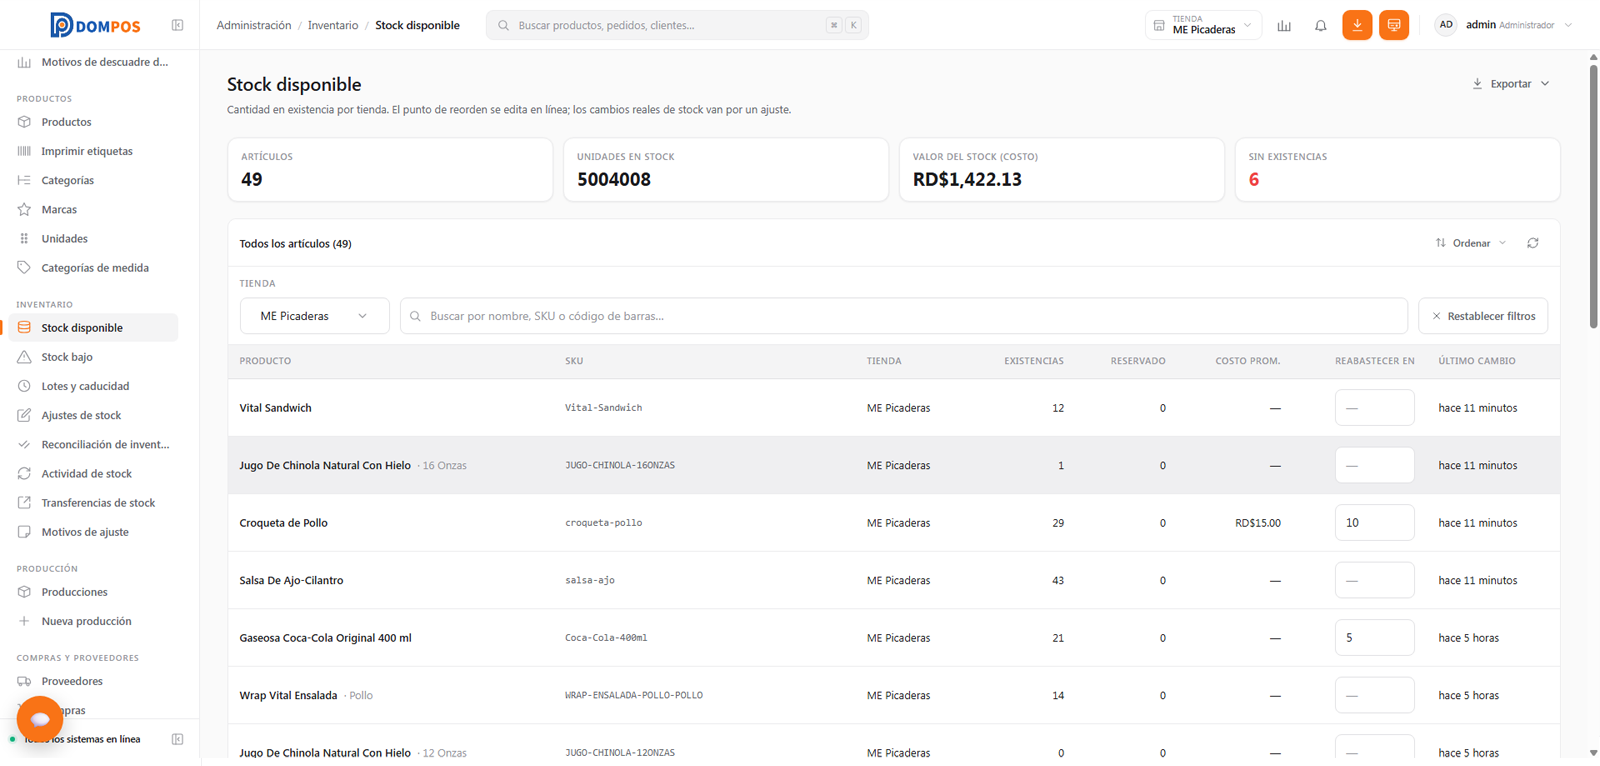Viewport: 1600px width, 766px height.
Task: Click the Lotes y caducidad clock icon
Action: tap(24, 386)
